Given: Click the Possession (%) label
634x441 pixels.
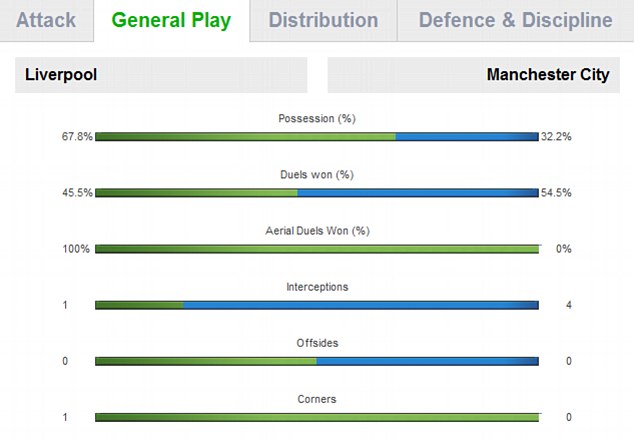Looking at the screenshot, I should point(317,118).
